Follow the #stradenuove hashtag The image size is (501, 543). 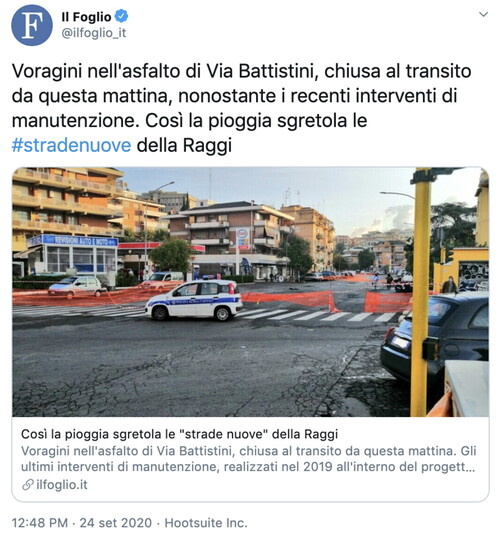[x=71, y=145]
